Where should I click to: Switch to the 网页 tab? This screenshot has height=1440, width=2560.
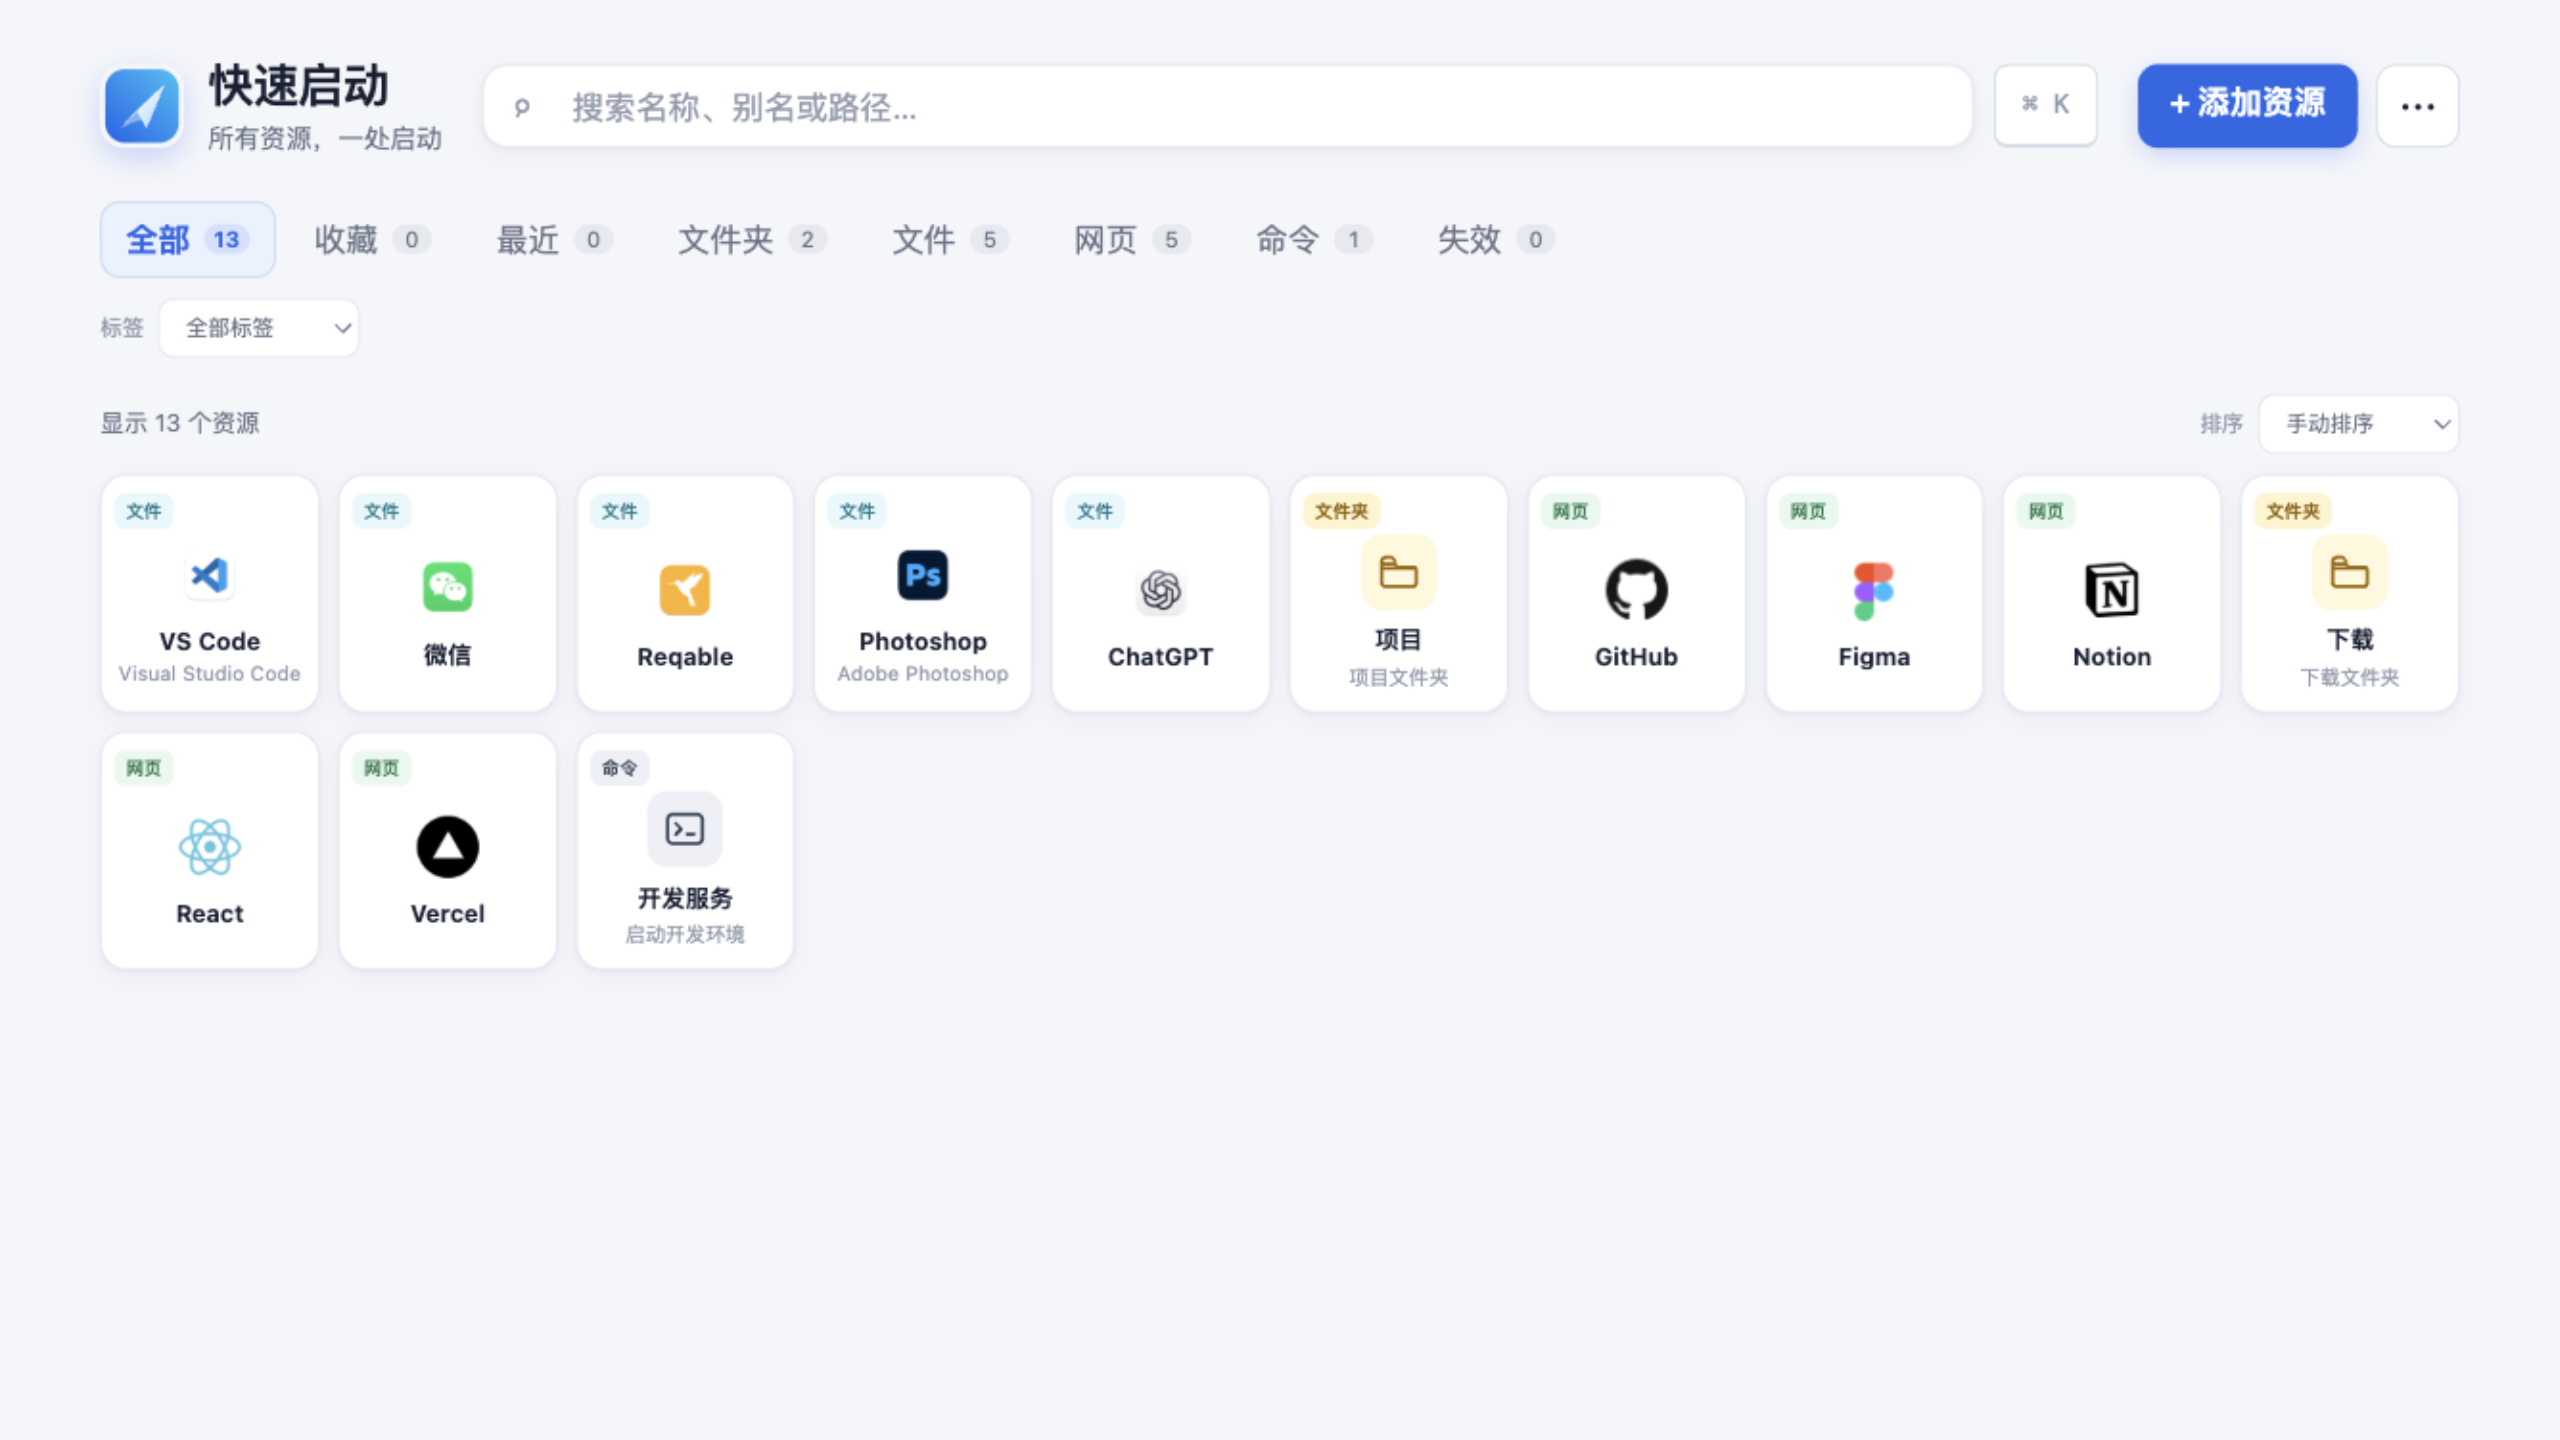(x=1132, y=240)
